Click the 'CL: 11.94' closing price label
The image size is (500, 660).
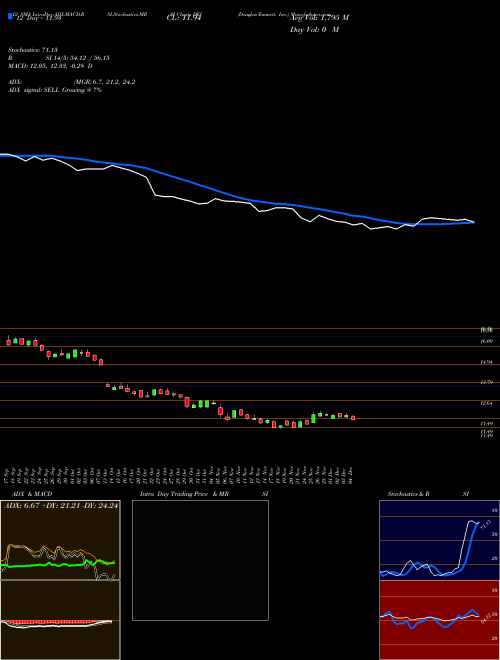click(184, 17)
